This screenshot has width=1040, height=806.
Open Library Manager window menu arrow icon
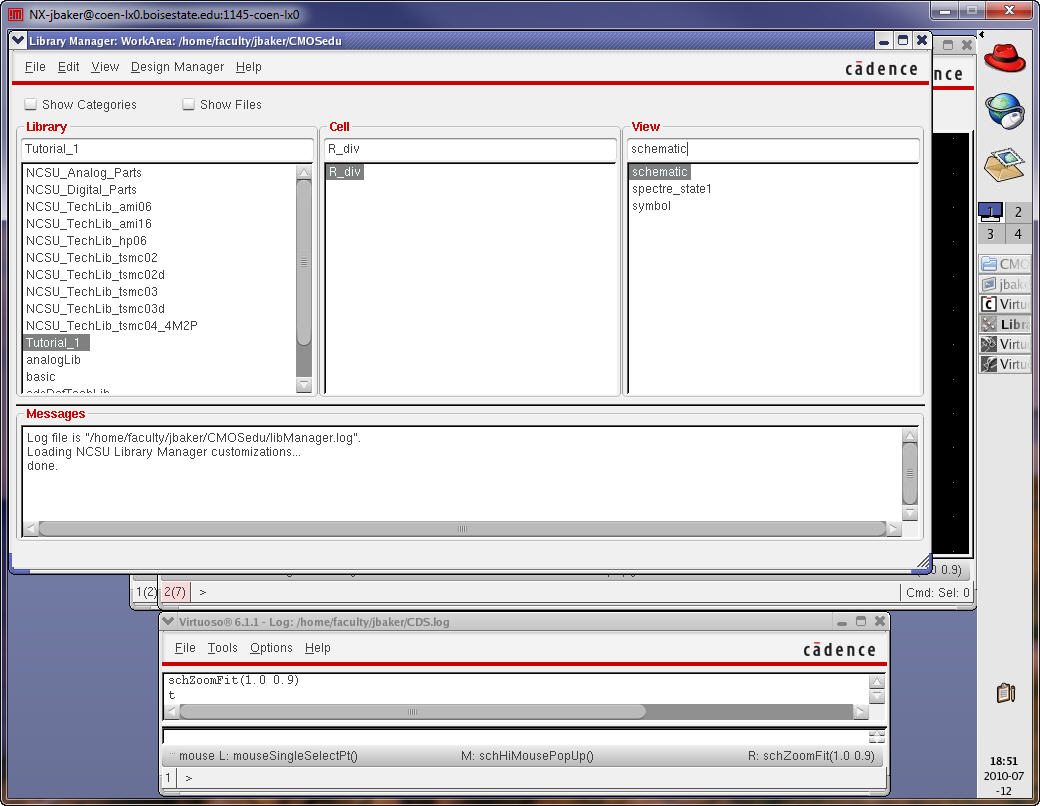(18, 40)
